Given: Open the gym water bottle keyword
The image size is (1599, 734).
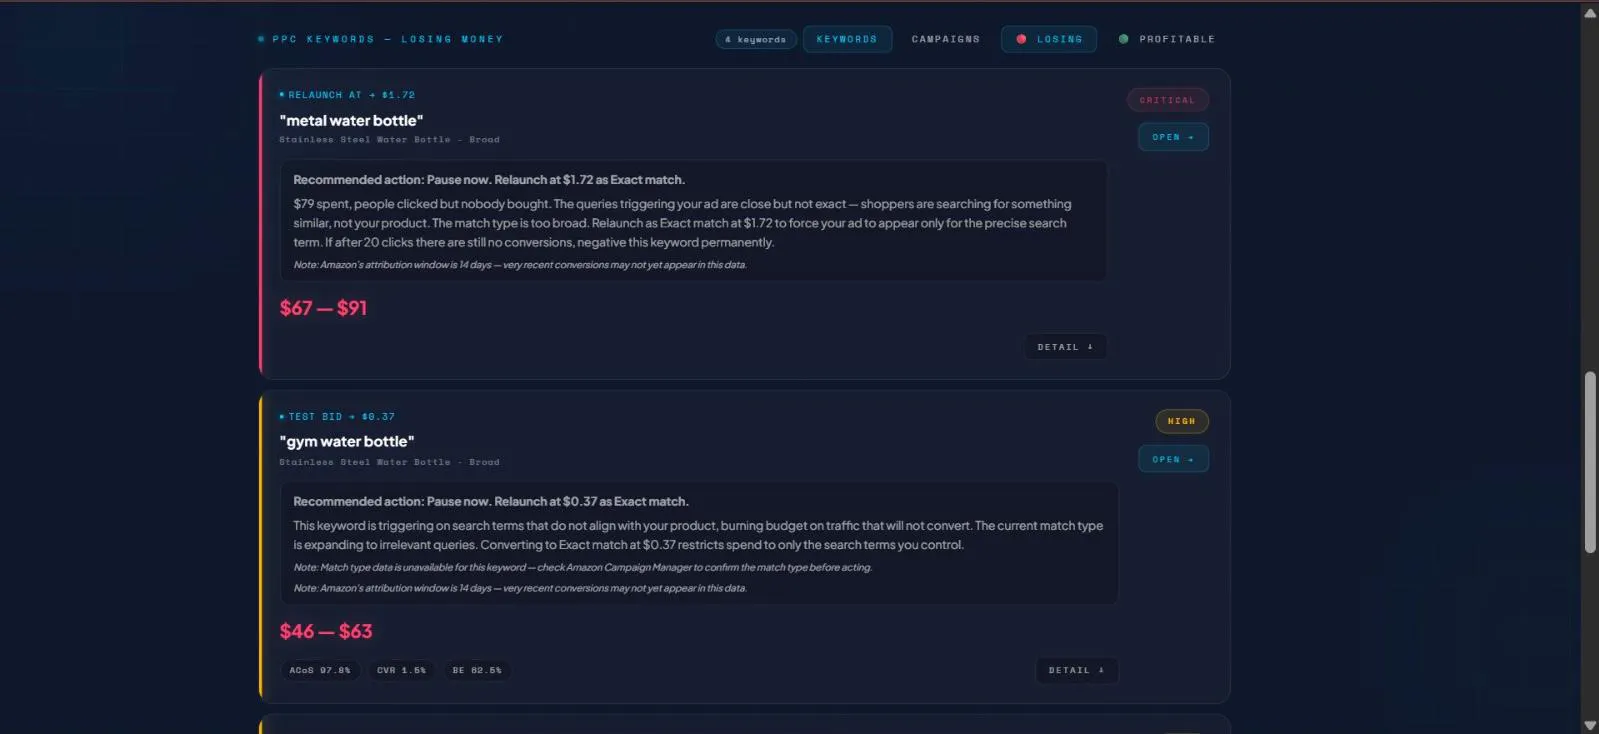Looking at the screenshot, I should tap(1173, 459).
